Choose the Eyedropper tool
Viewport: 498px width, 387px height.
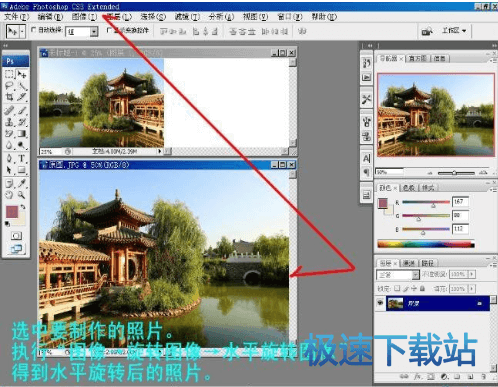click(x=22, y=183)
